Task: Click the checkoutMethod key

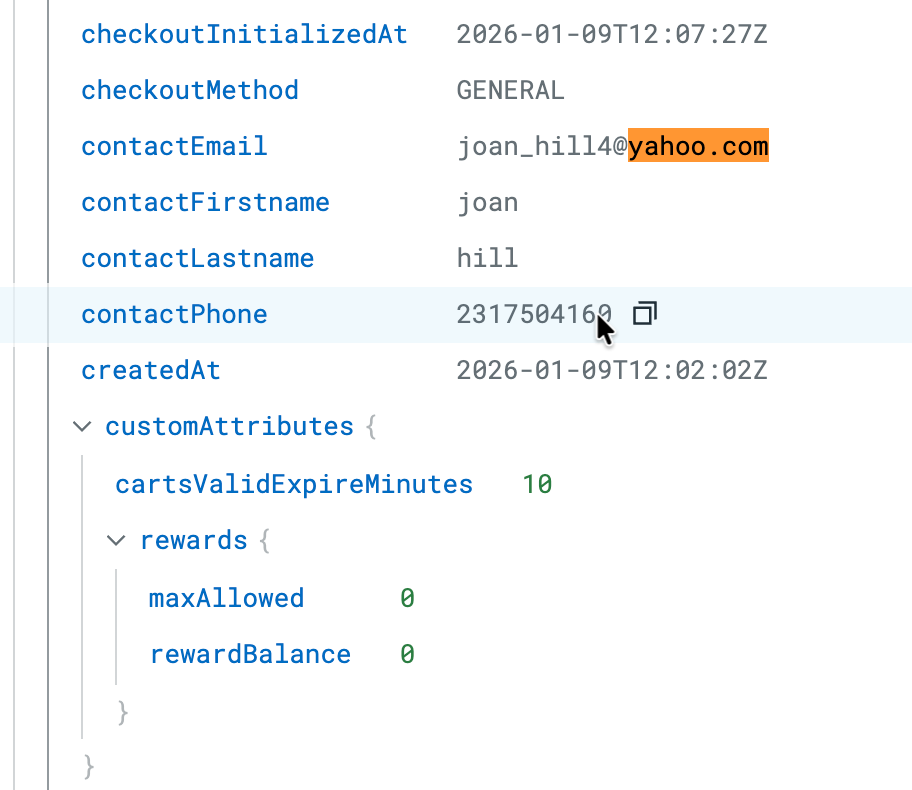Action: pos(190,90)
